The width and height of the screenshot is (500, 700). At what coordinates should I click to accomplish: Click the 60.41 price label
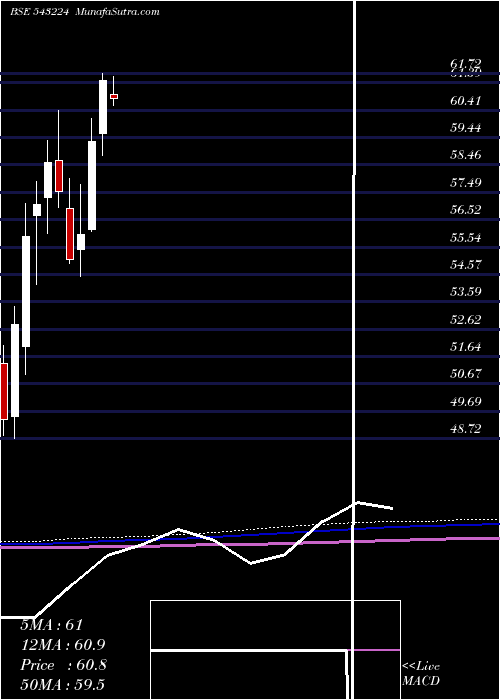click(x=466, y=101)
